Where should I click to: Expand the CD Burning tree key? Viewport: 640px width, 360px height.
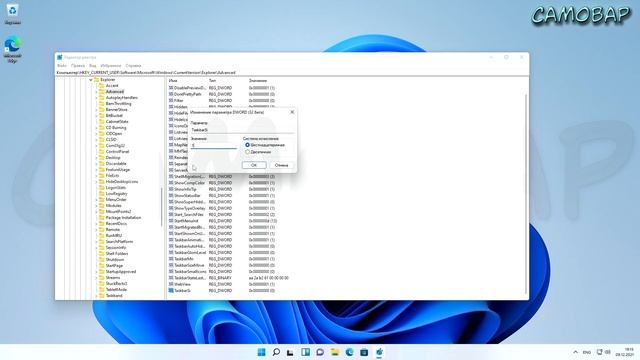(x=96, y=127)
